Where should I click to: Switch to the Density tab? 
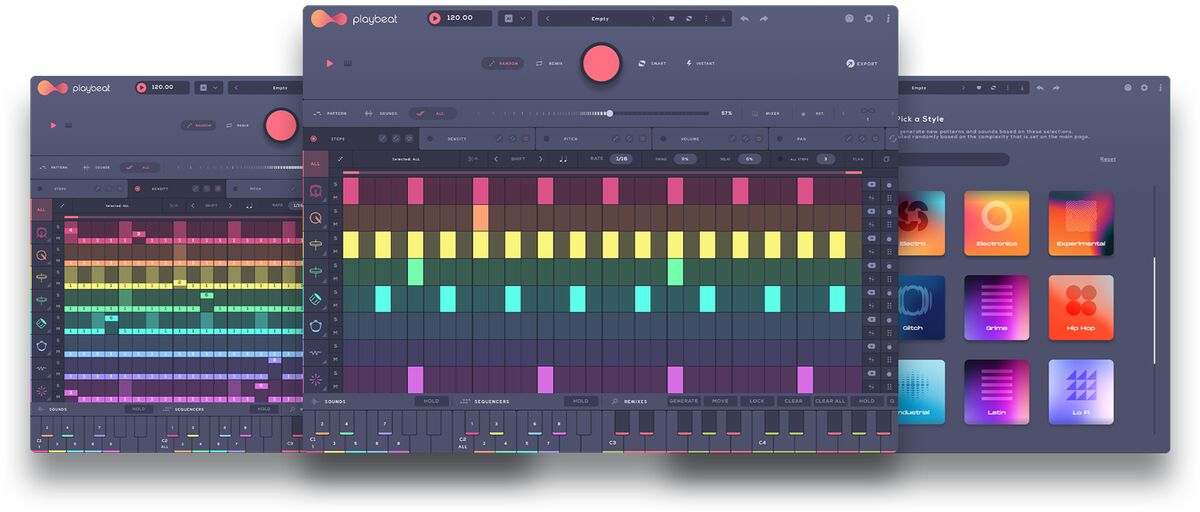pyautogui.click(x=457, y=138)
